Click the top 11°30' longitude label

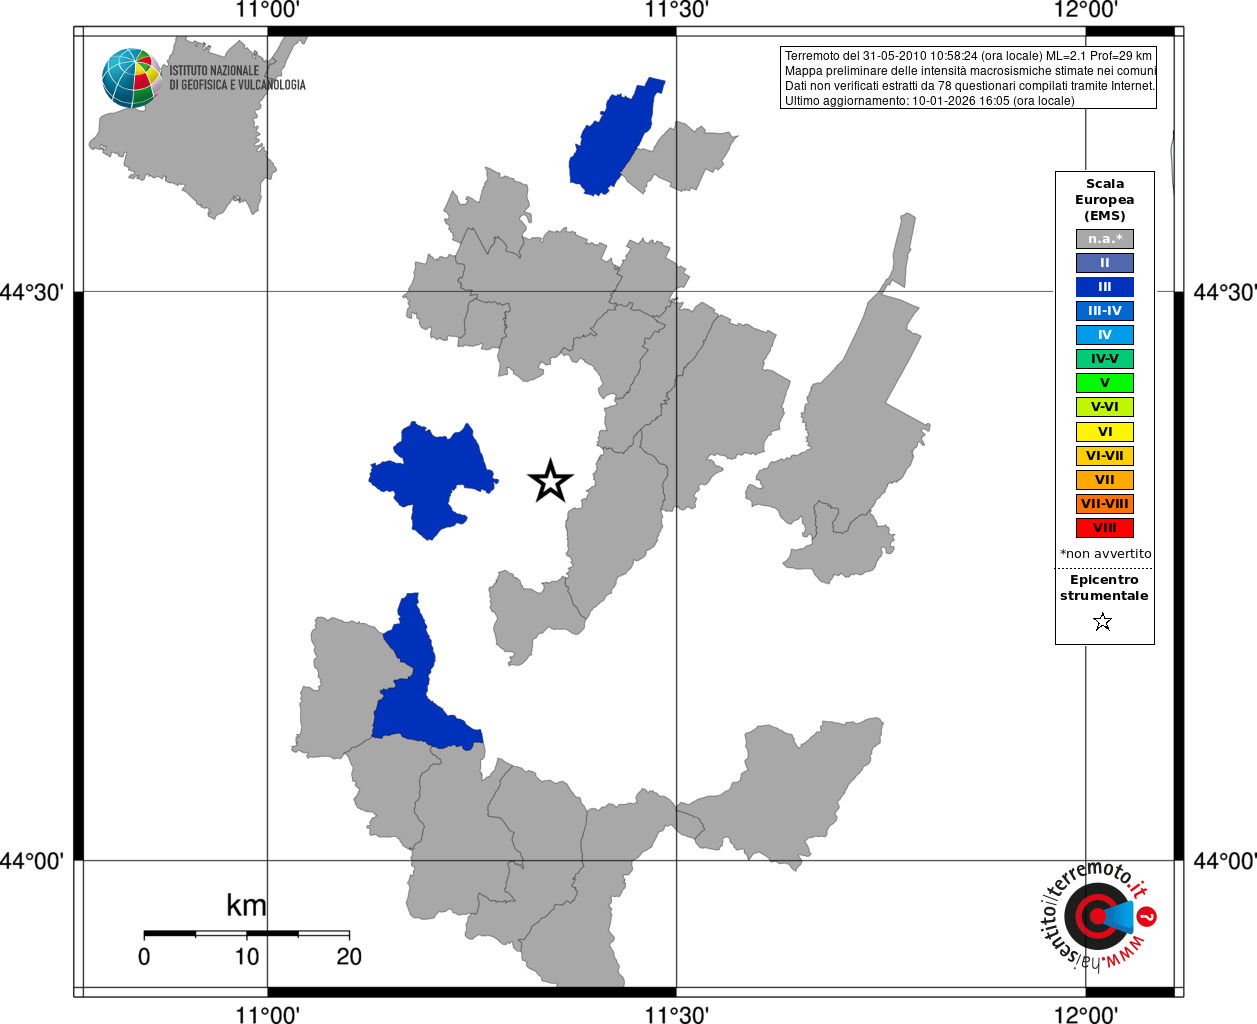point(677,10)
